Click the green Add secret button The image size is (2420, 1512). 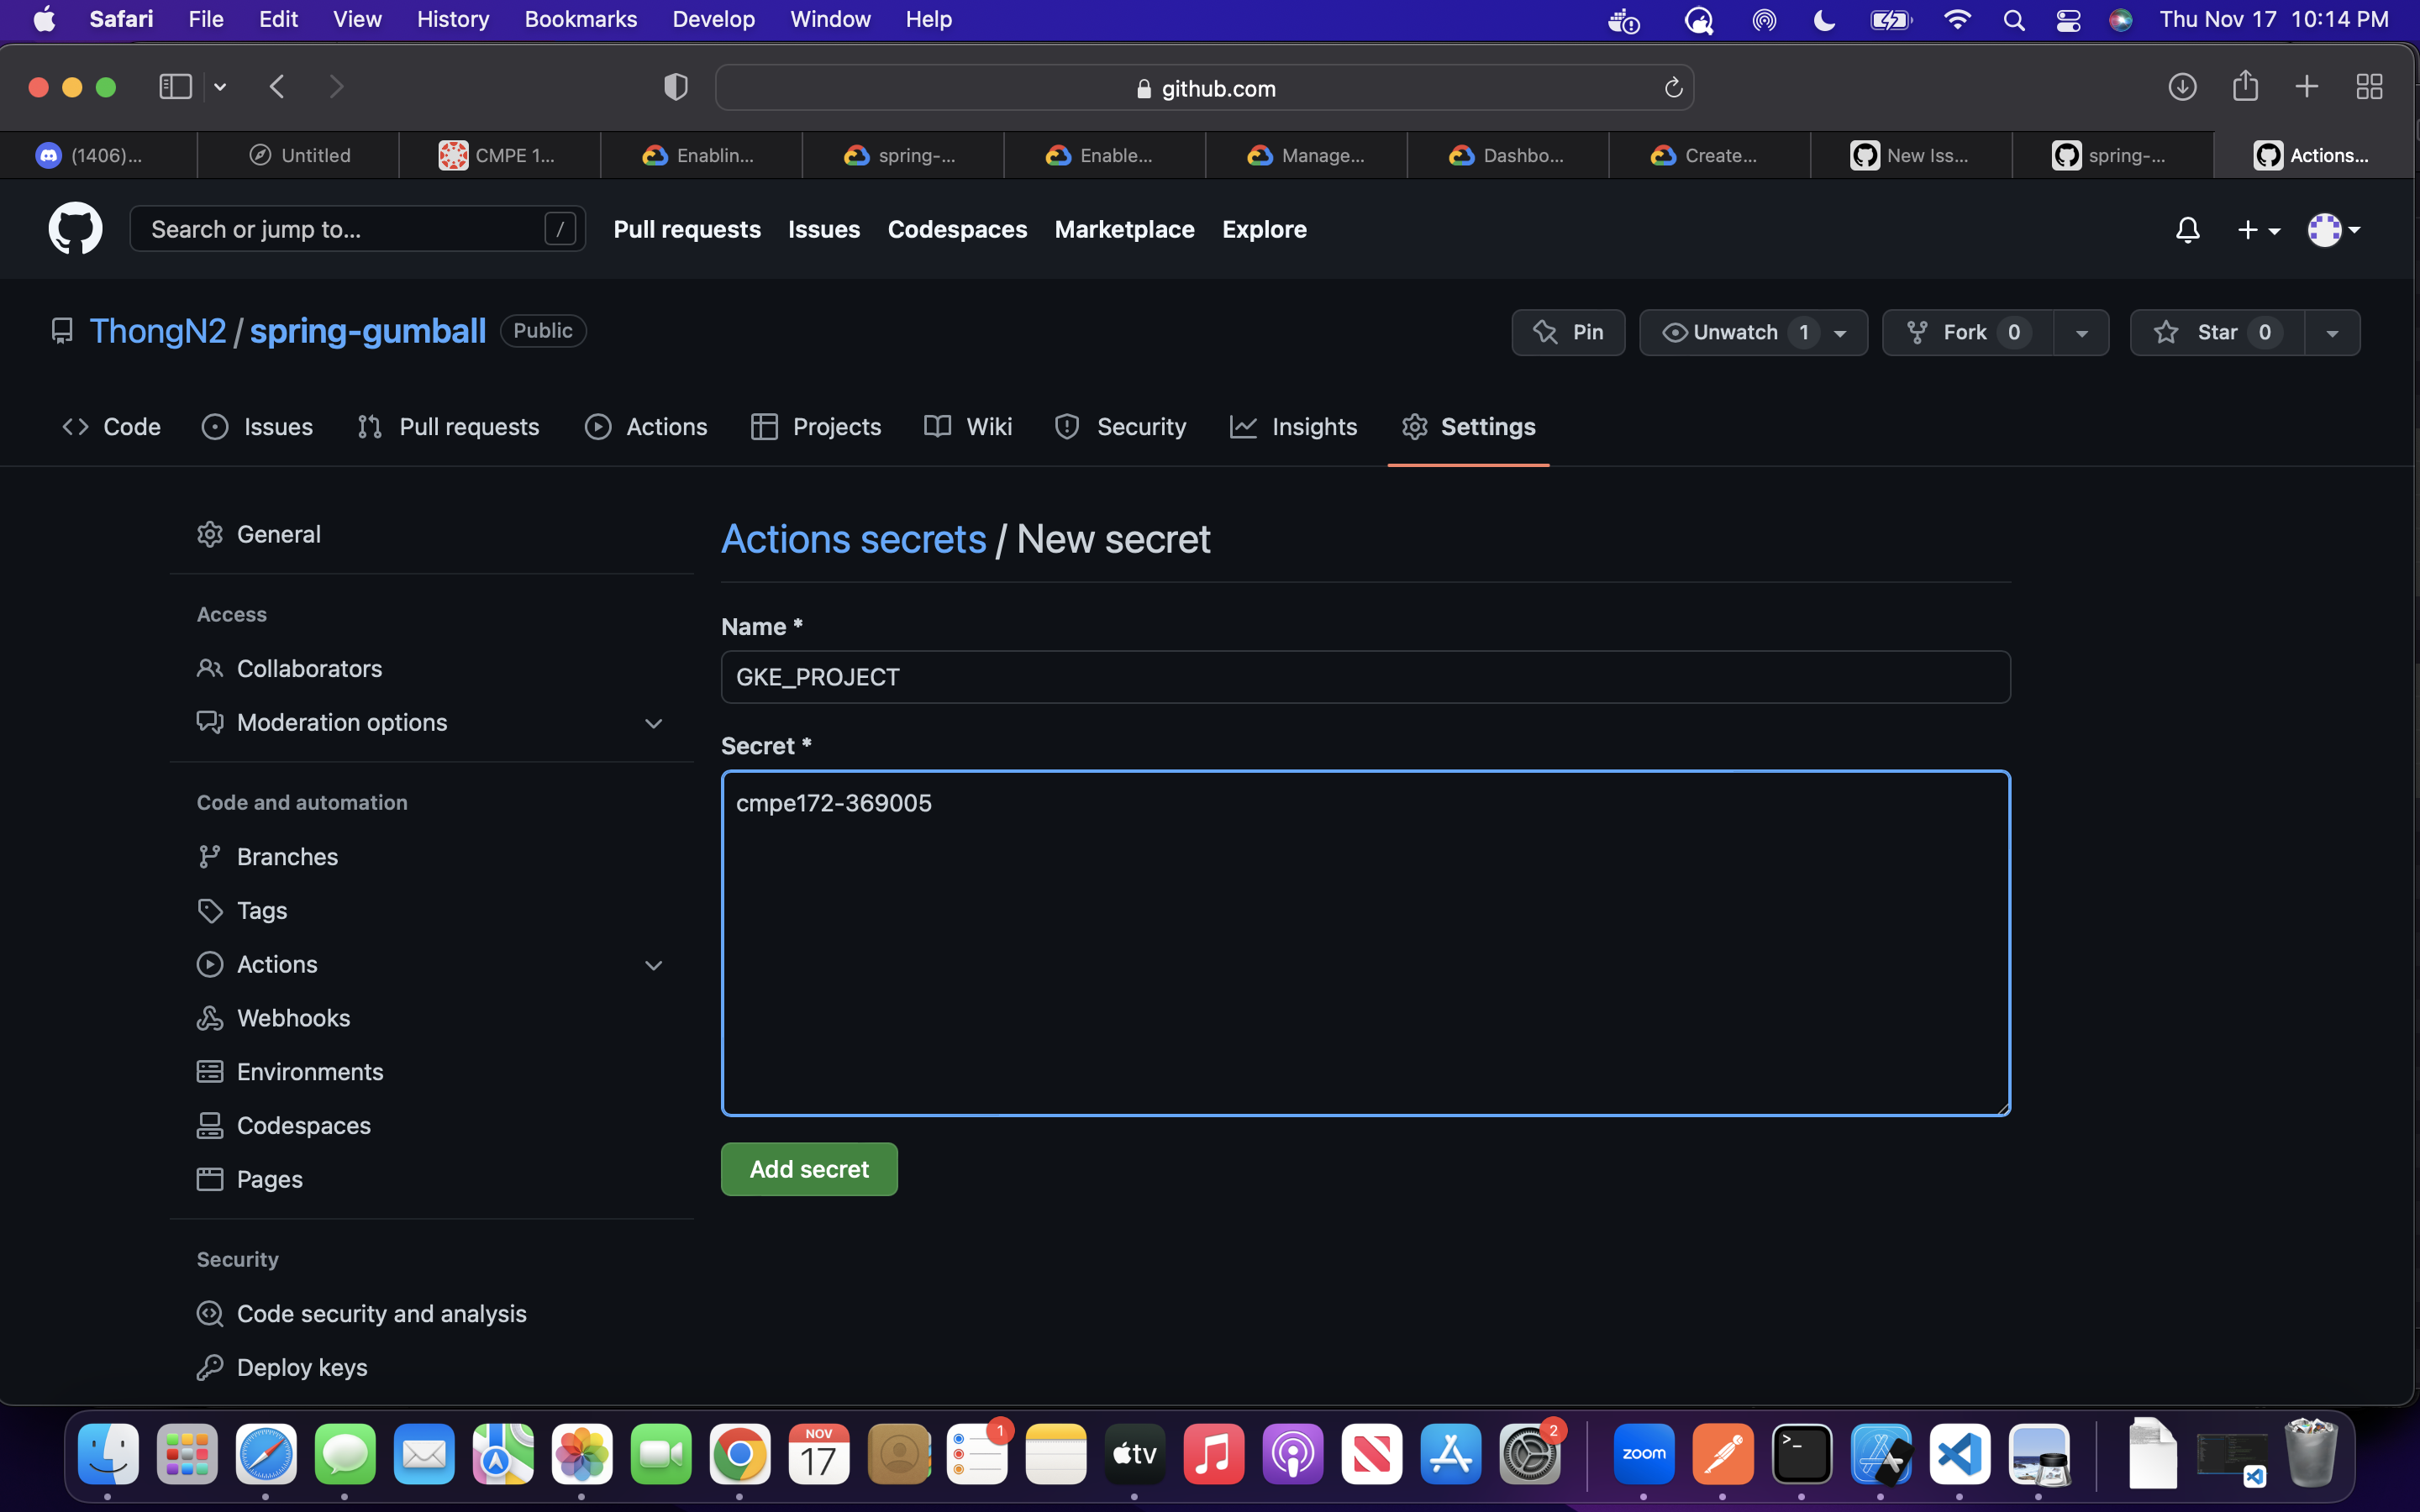[x=809, y=1169]
